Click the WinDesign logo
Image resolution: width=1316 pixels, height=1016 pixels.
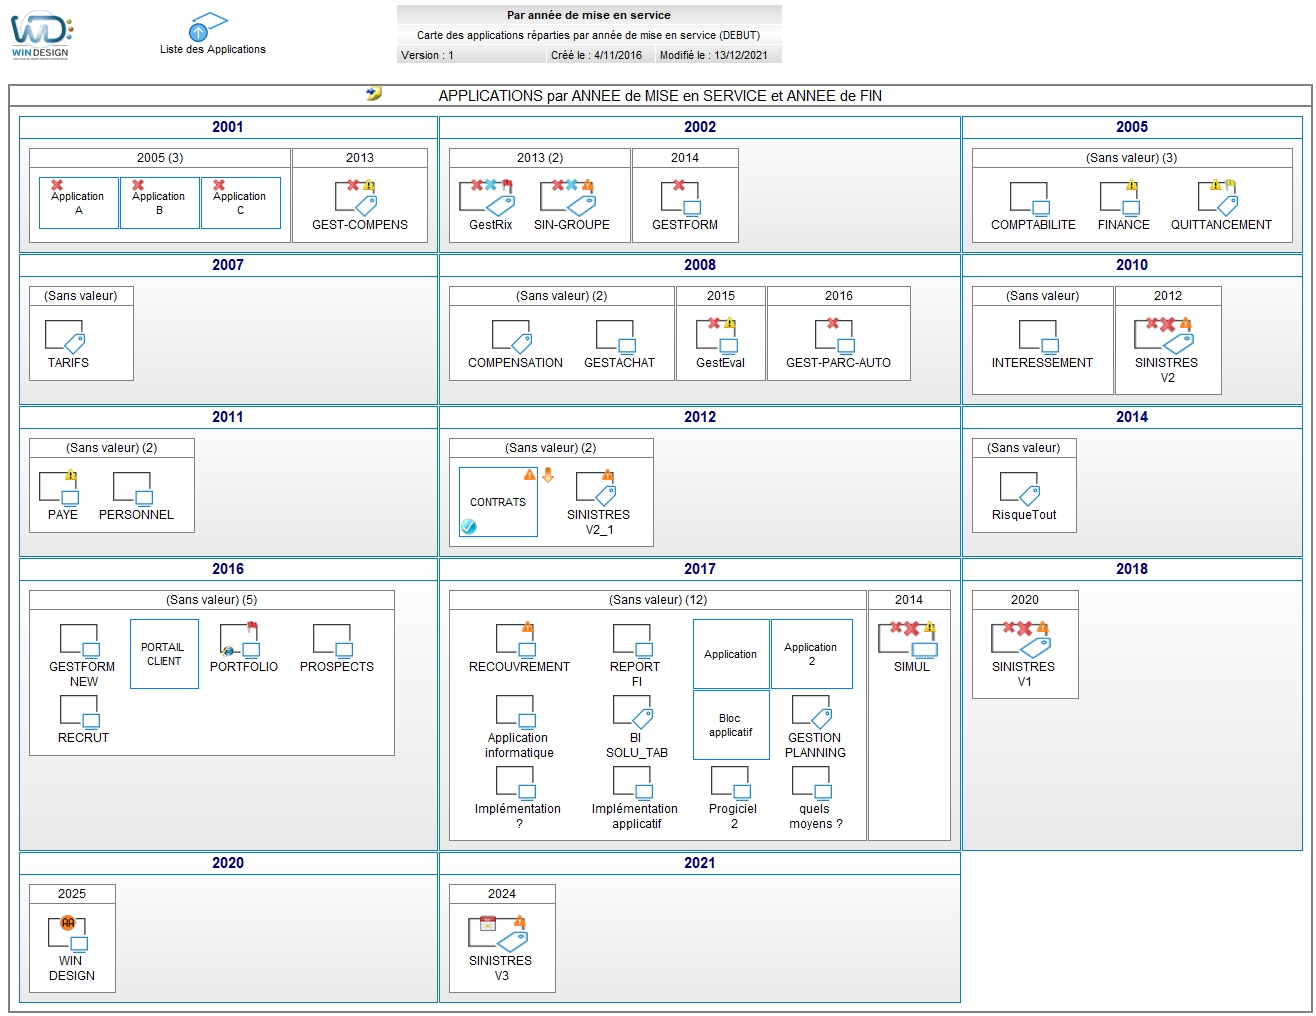41,36
